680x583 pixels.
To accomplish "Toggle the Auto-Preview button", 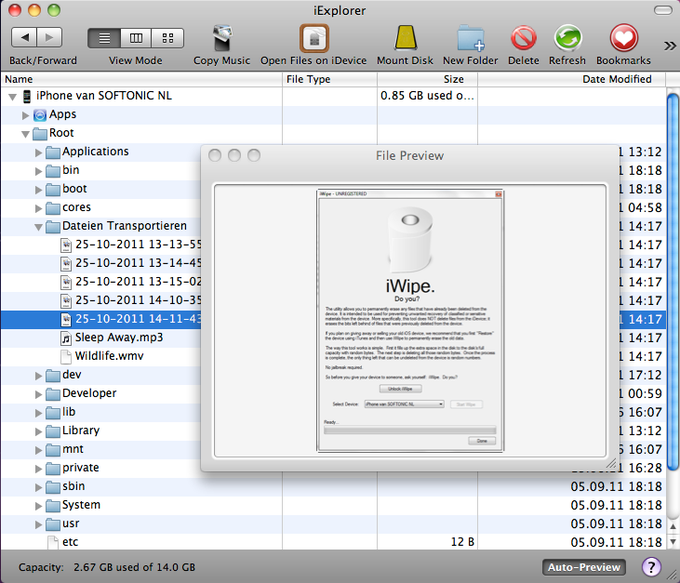I will coord(584,567).
